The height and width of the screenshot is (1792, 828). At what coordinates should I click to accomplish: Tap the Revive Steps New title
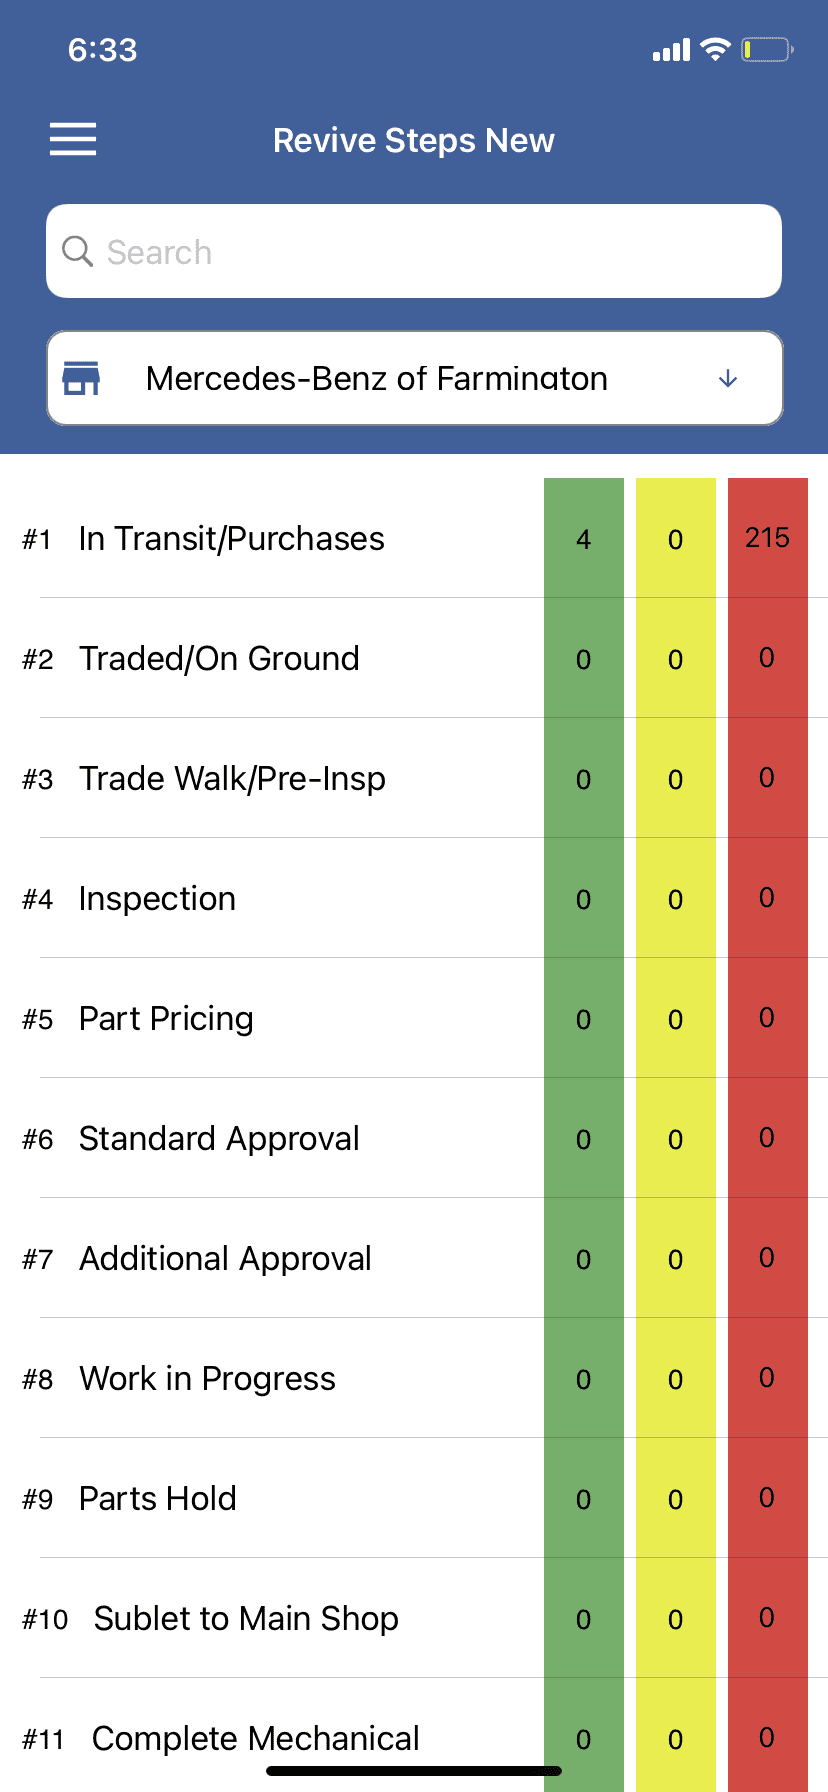click(413, 141)
